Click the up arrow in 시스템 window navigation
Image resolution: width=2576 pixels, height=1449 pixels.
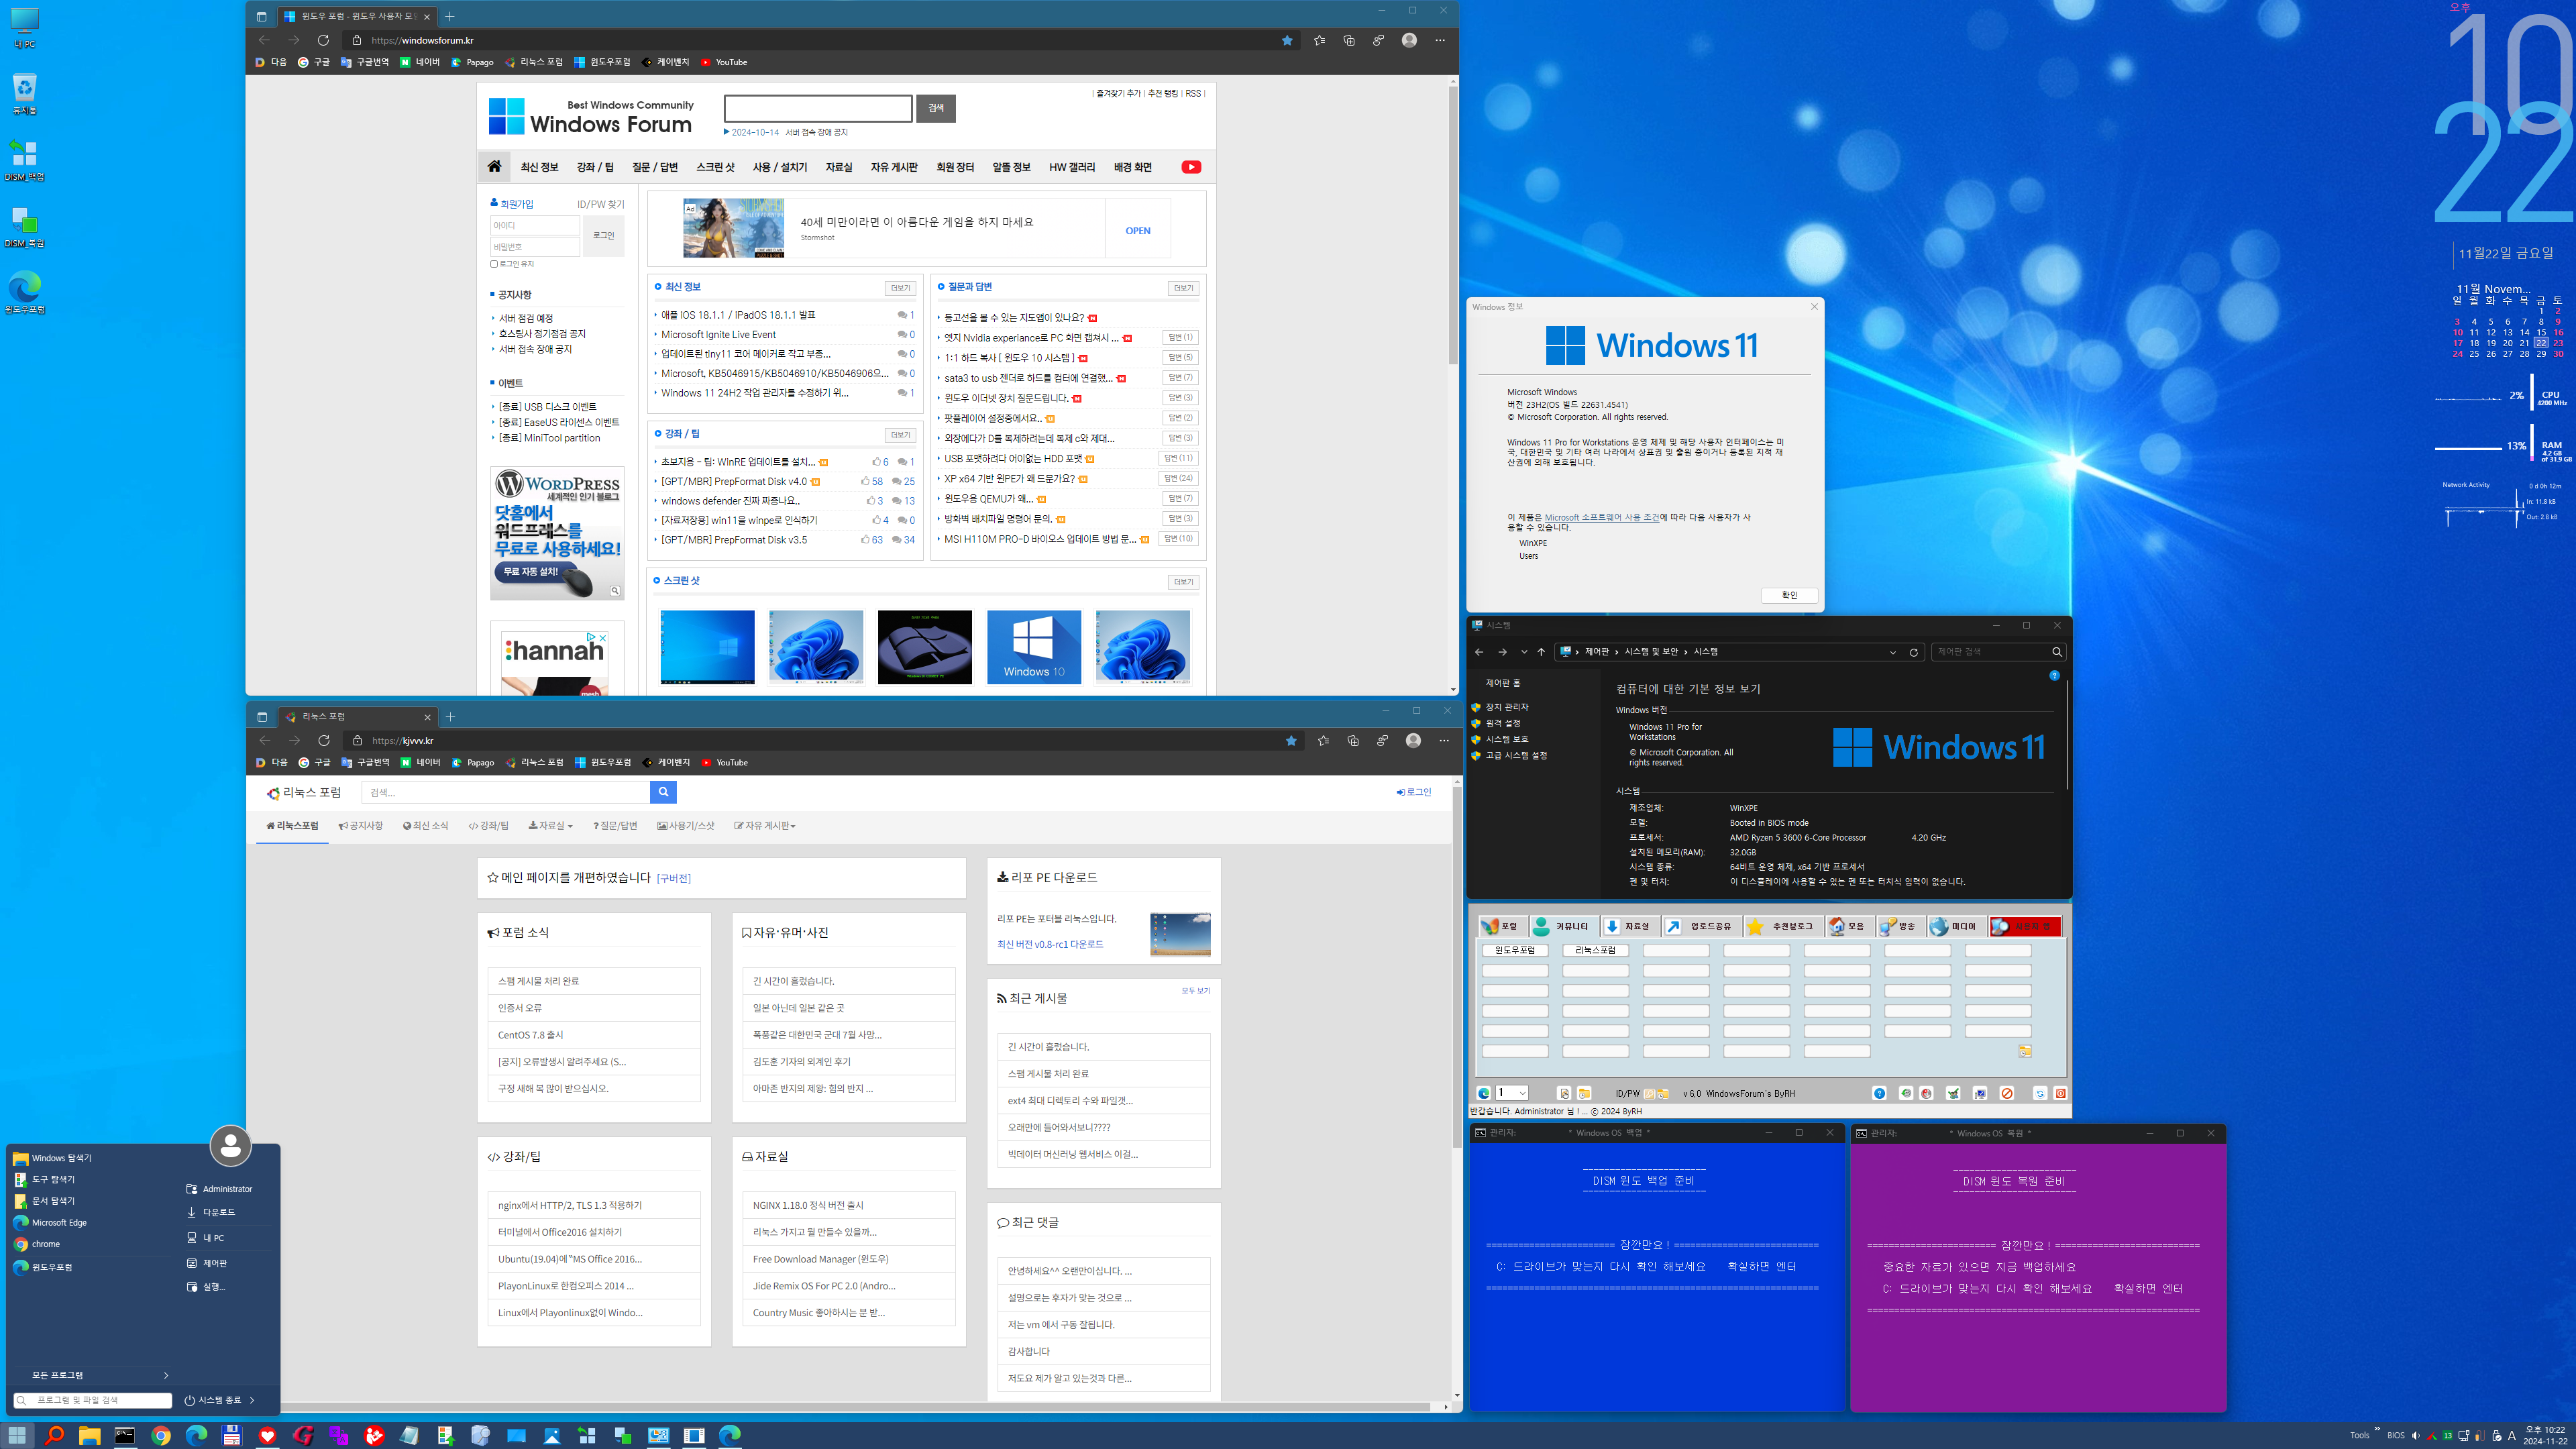point(1541,652)
